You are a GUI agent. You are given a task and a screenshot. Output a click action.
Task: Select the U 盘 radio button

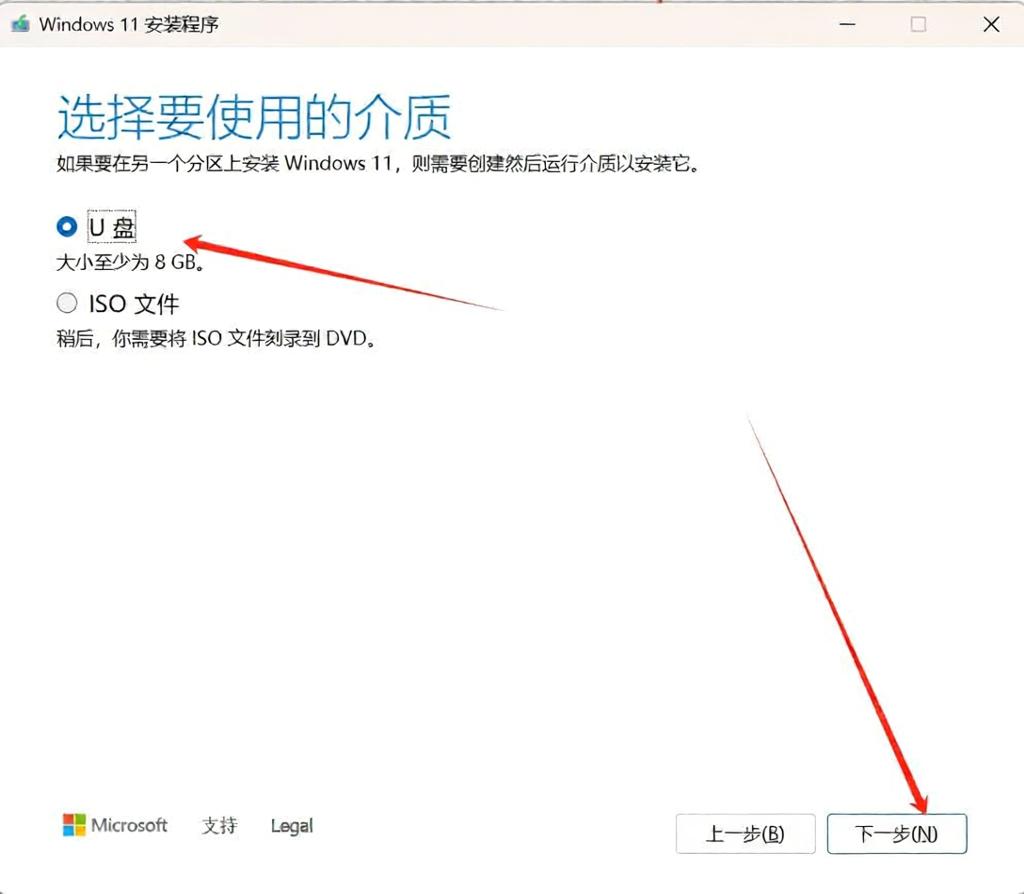pos(67,227)
